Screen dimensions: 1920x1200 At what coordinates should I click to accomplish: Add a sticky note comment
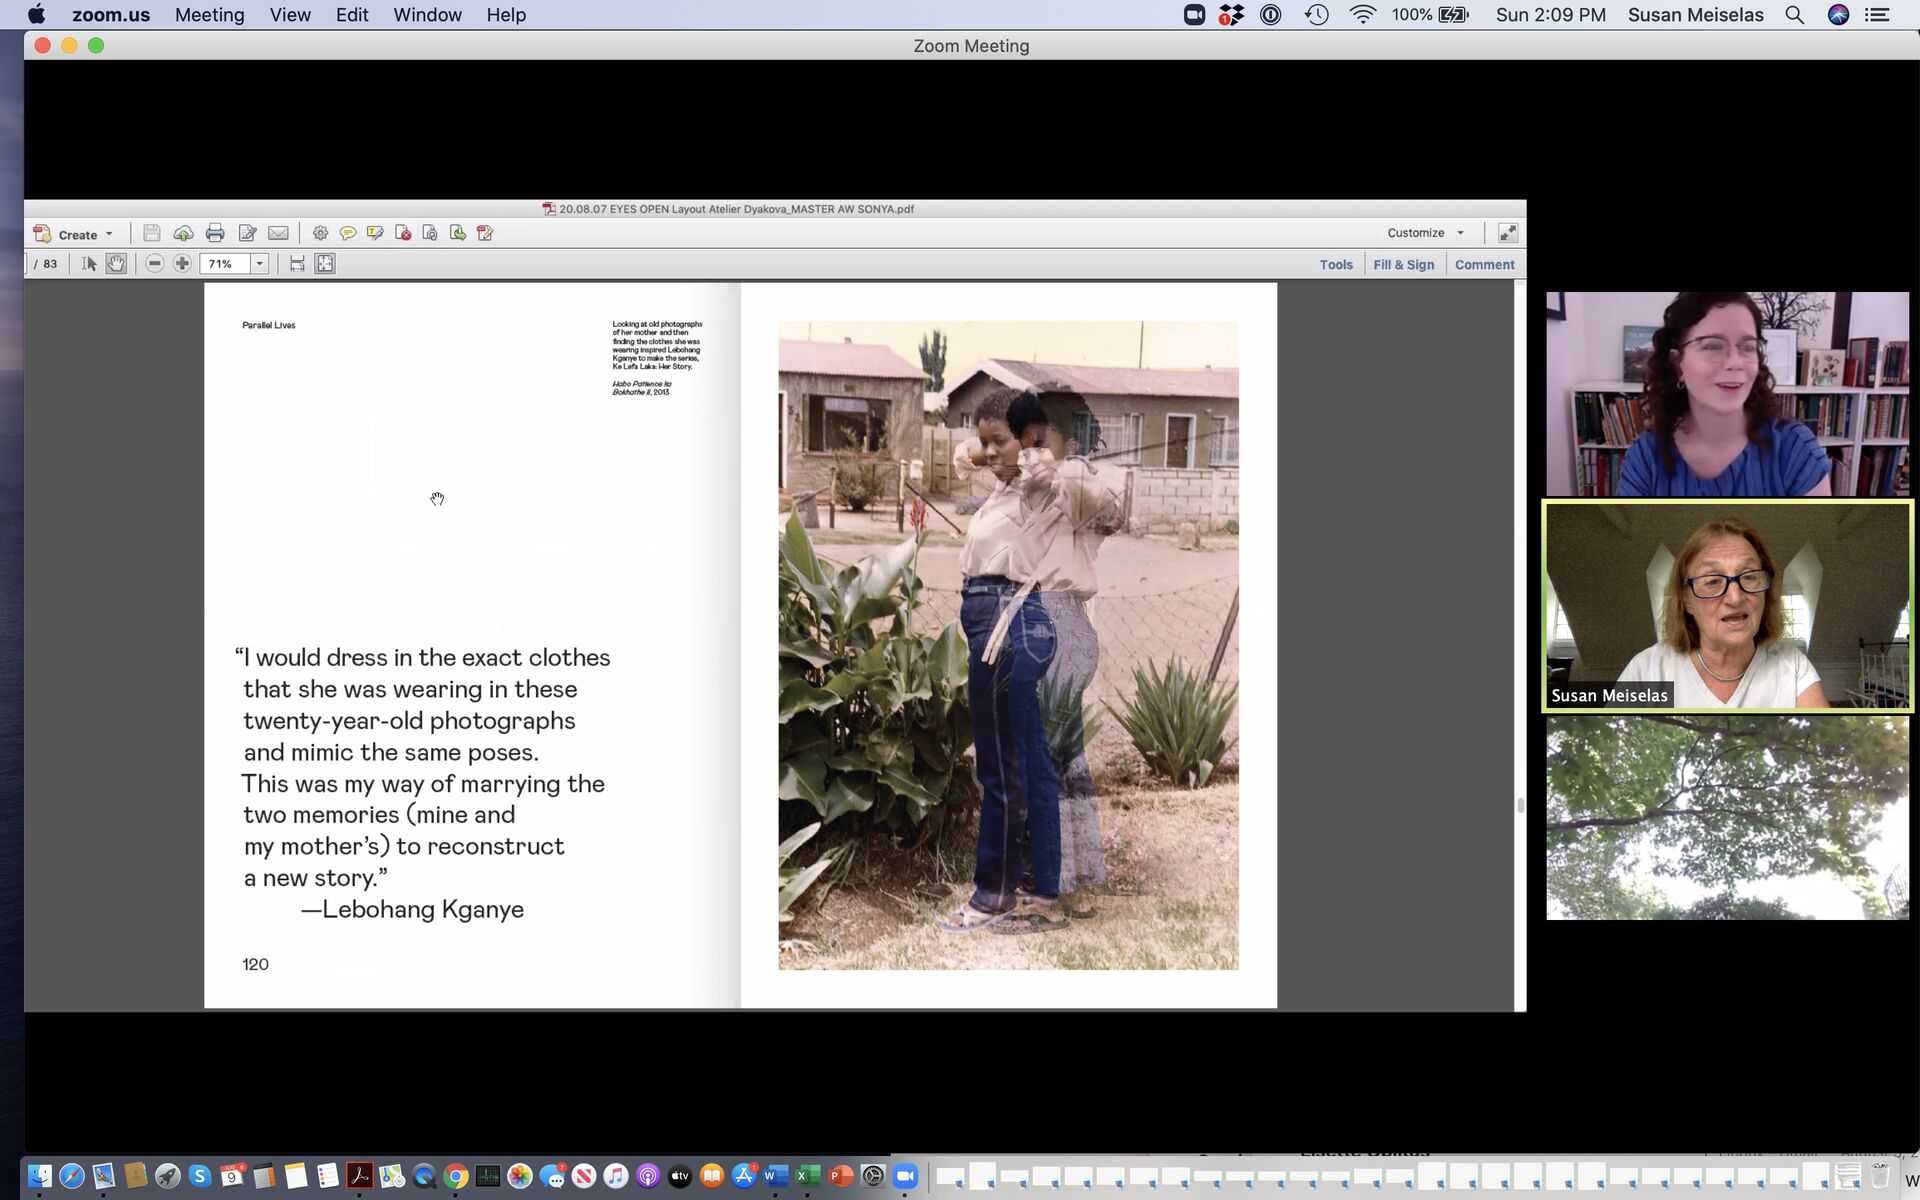coord(347,233)
